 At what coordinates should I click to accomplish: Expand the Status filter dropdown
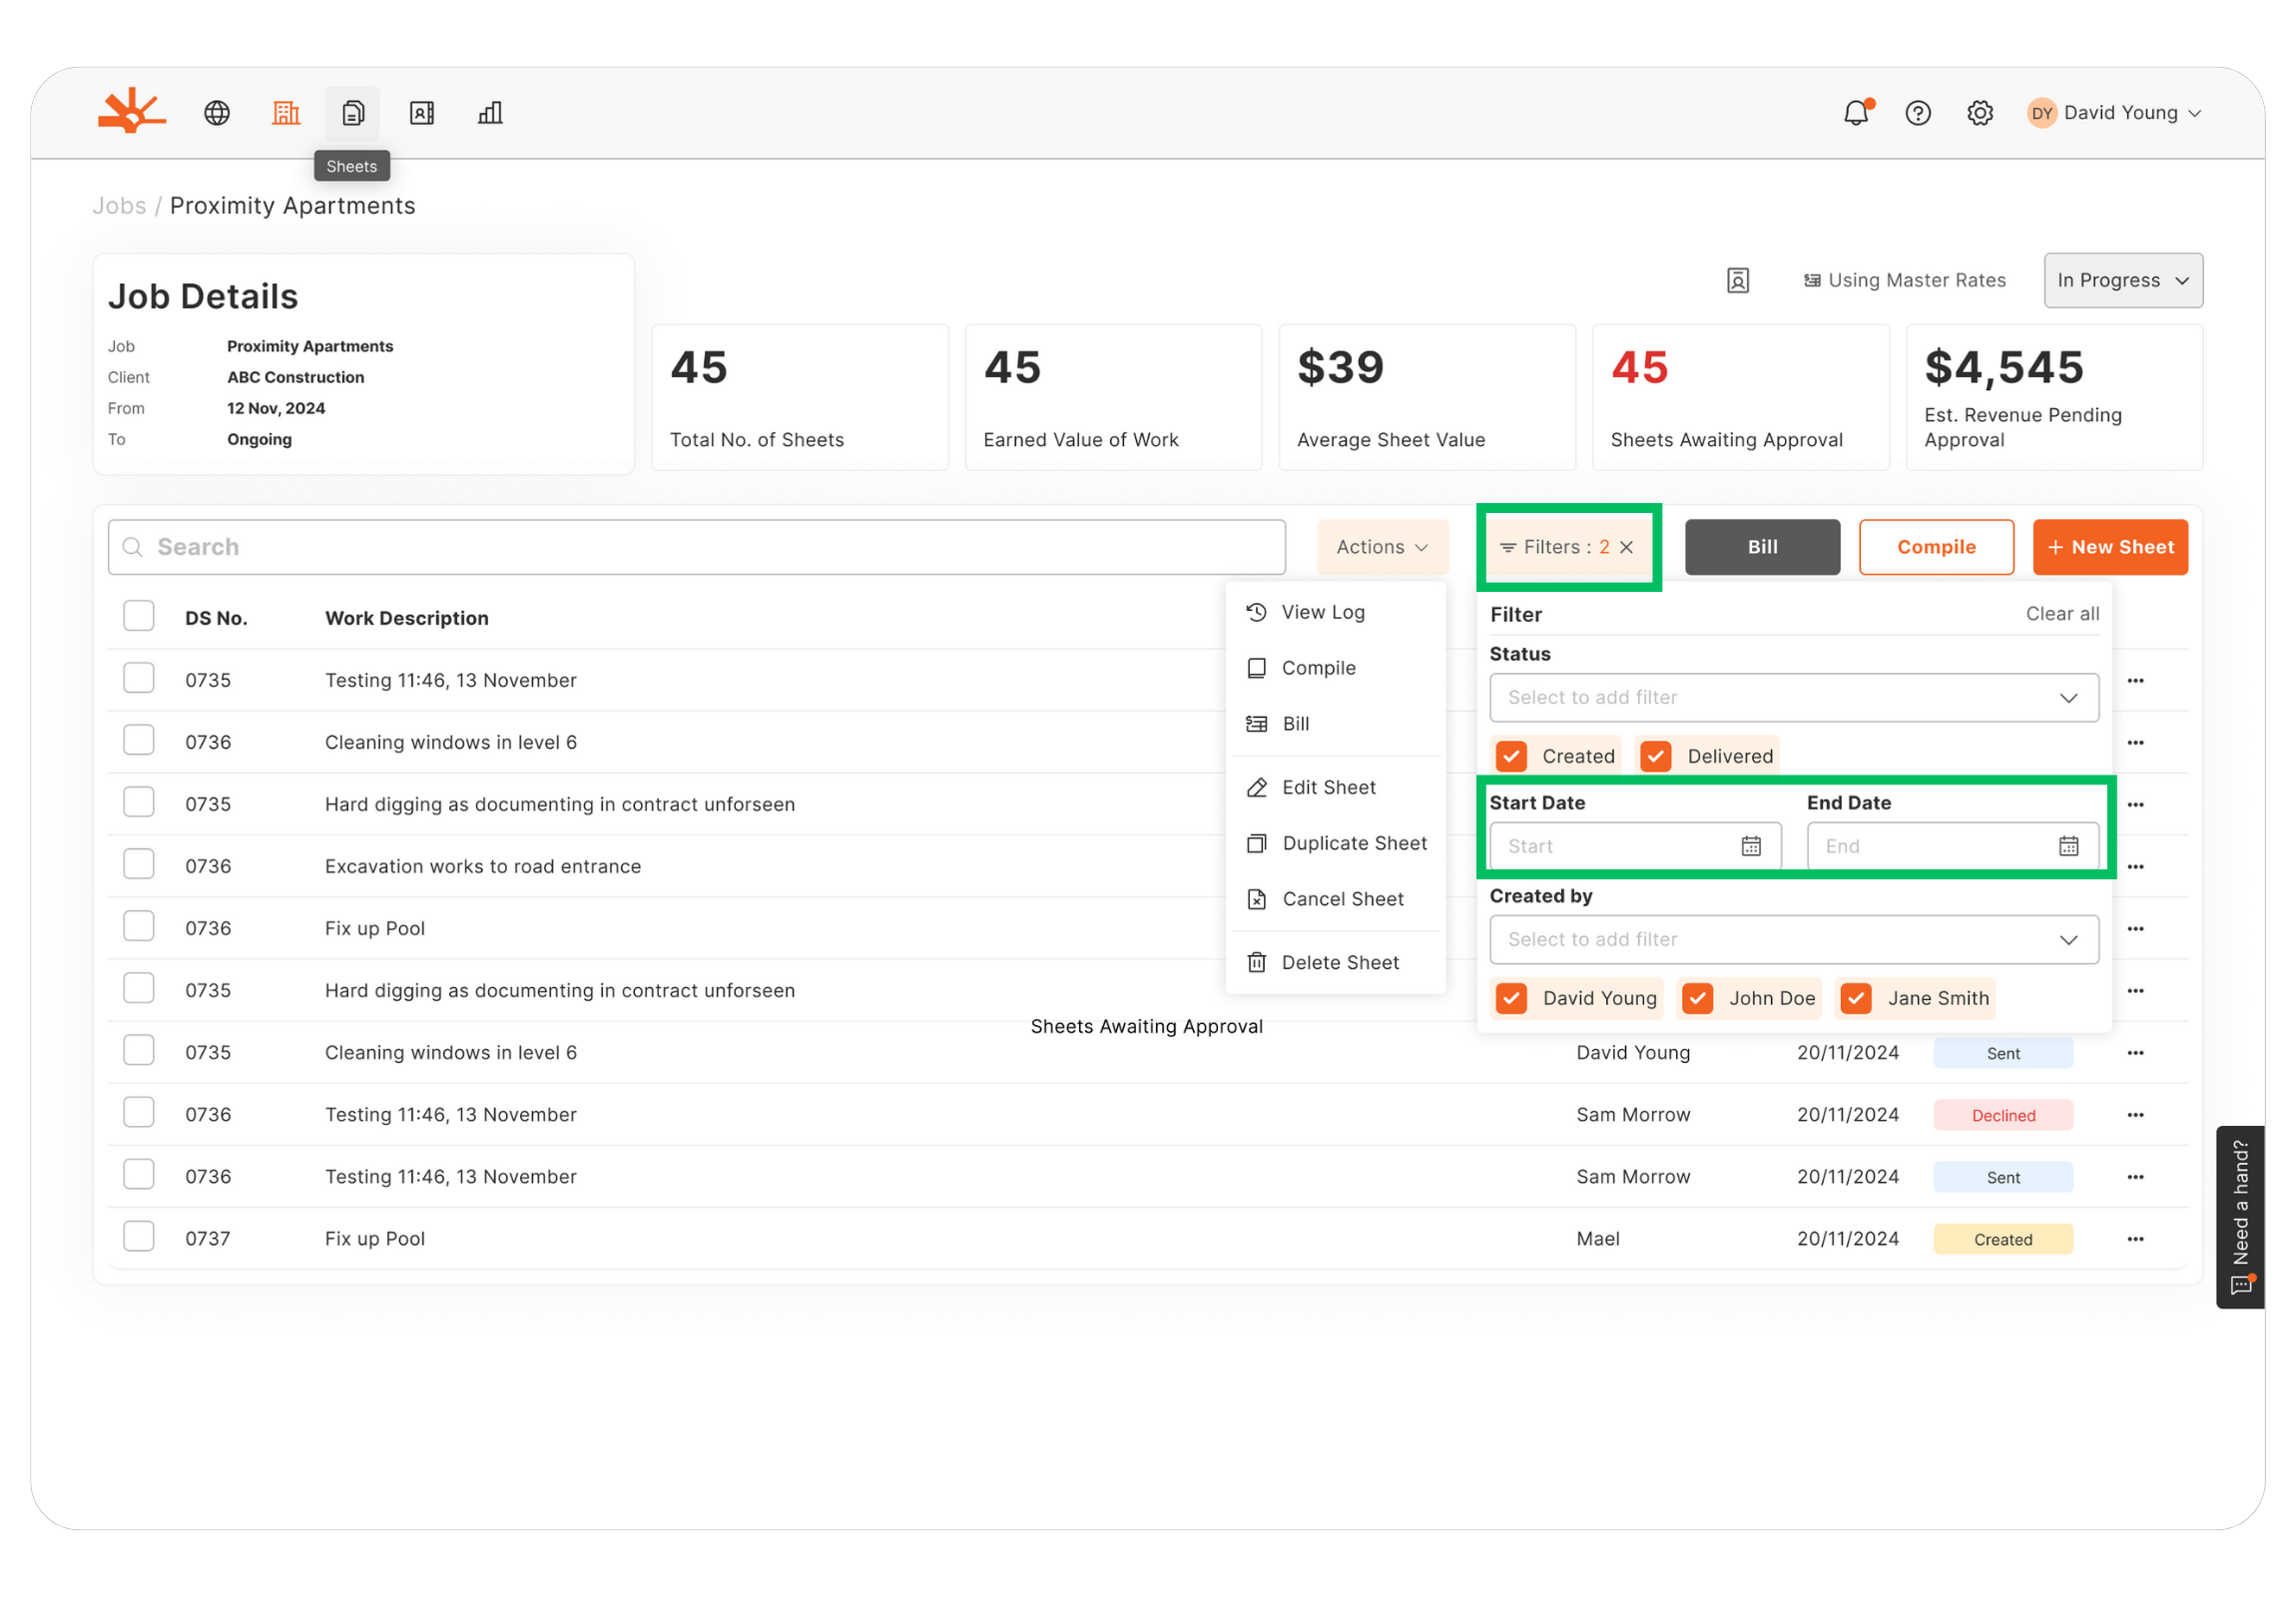(x=1793, y=697)
